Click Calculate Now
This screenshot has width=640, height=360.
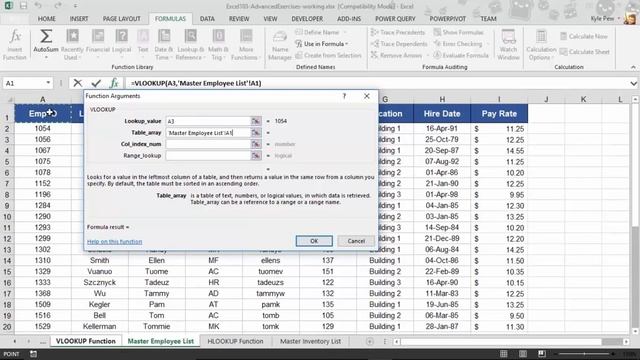tap(584, 36)
